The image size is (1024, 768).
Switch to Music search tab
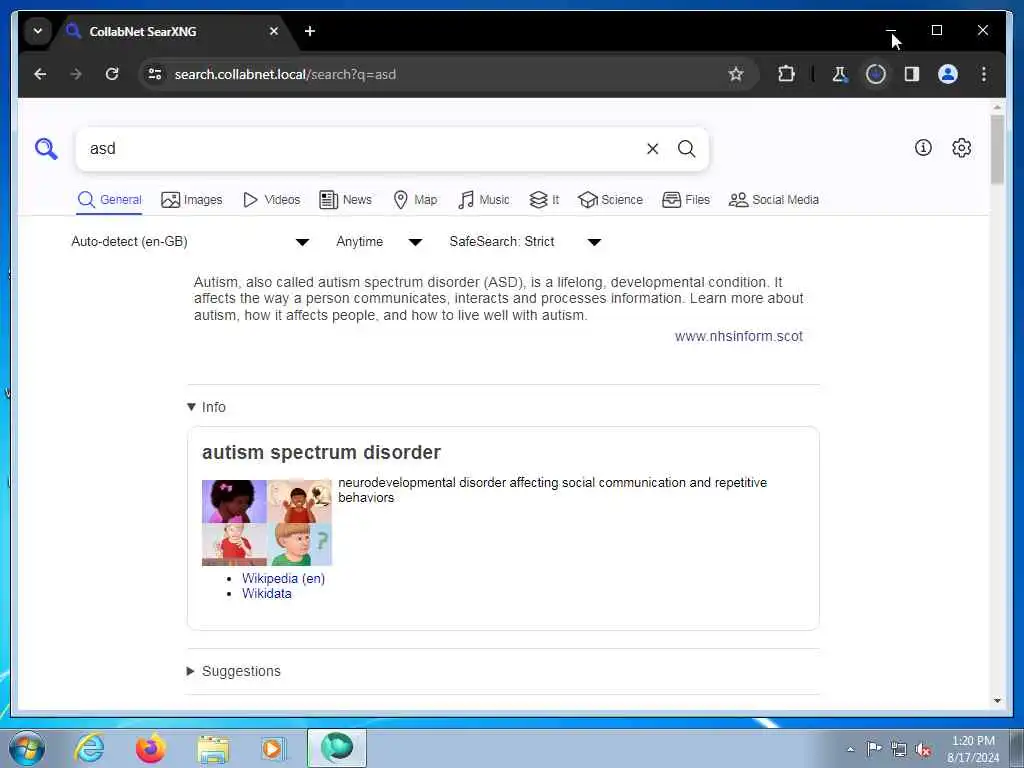click(x=484, y=200)
